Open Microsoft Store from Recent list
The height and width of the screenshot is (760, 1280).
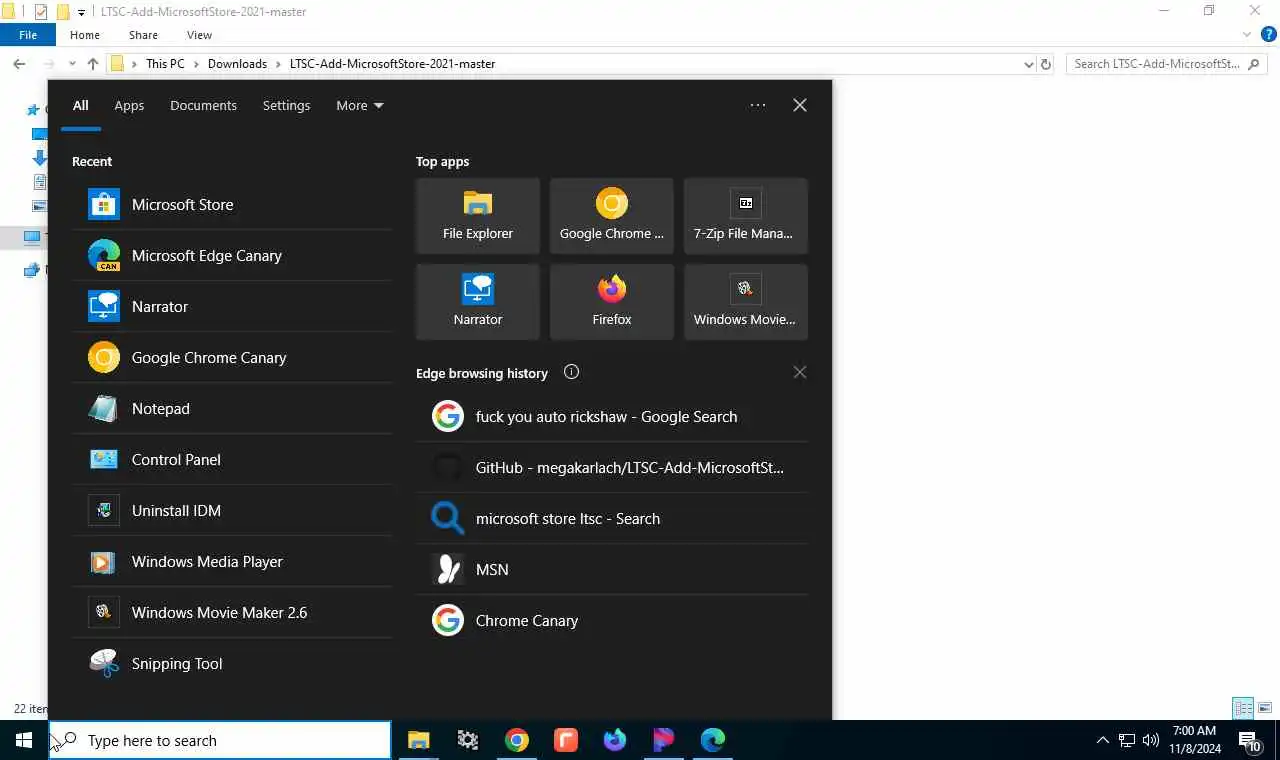click(x=232, y=204)
